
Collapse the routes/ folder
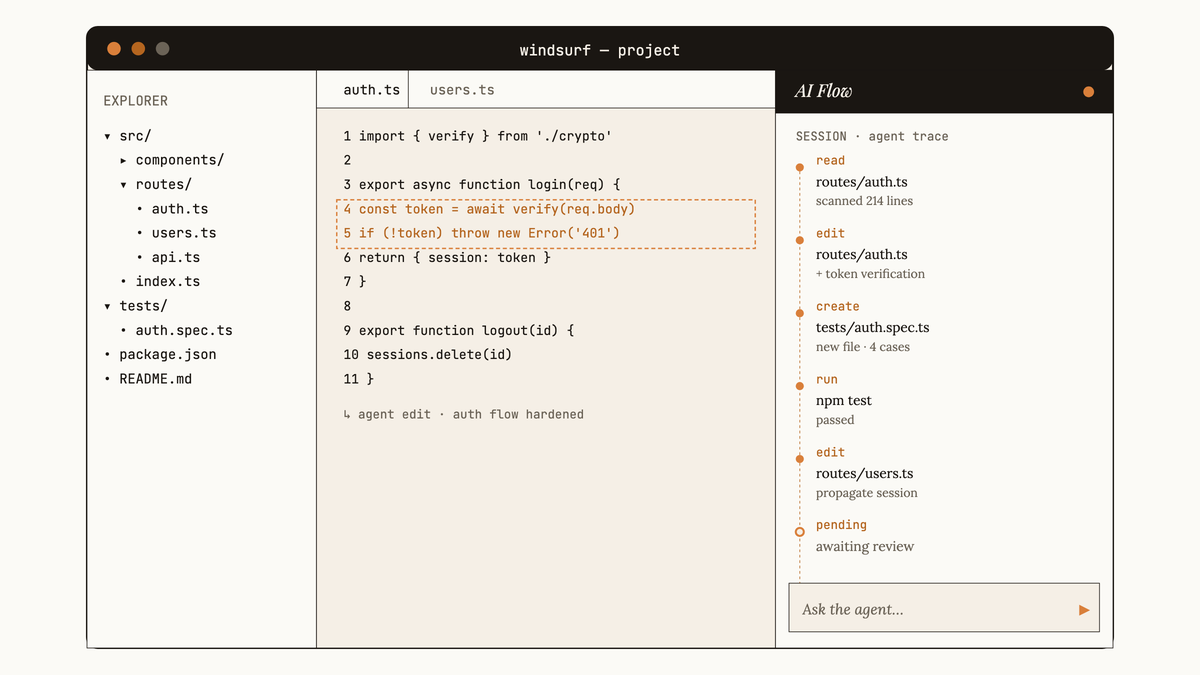click(124, 184)
